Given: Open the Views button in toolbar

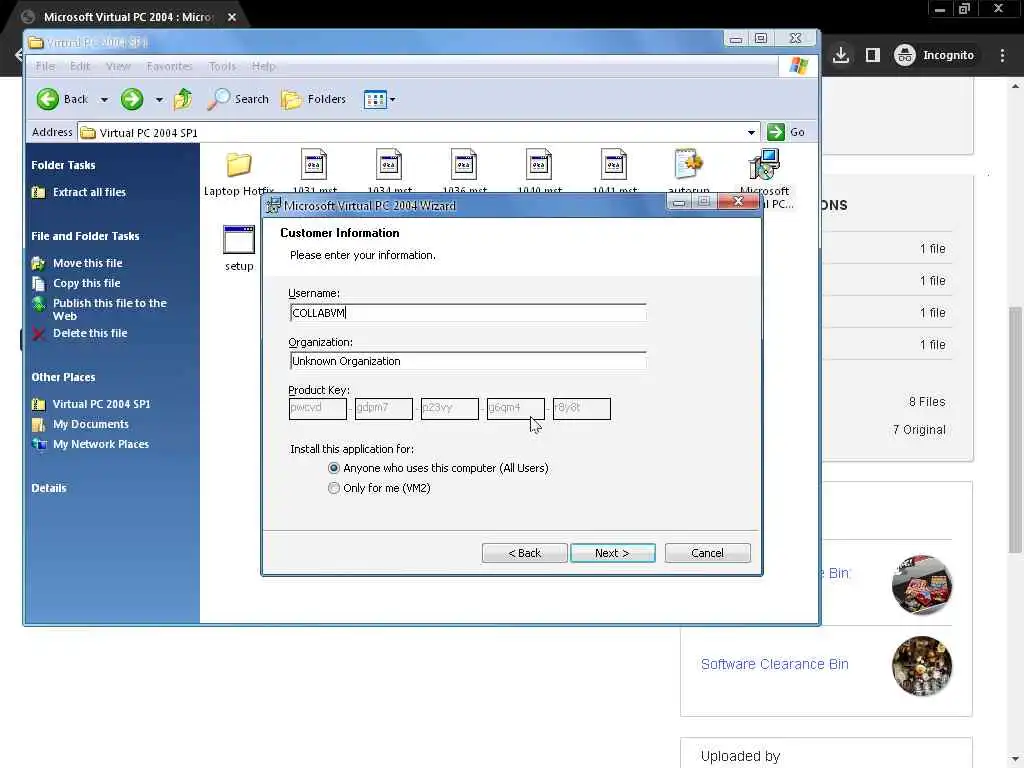Looking at the screenshot, I should 375,99.
